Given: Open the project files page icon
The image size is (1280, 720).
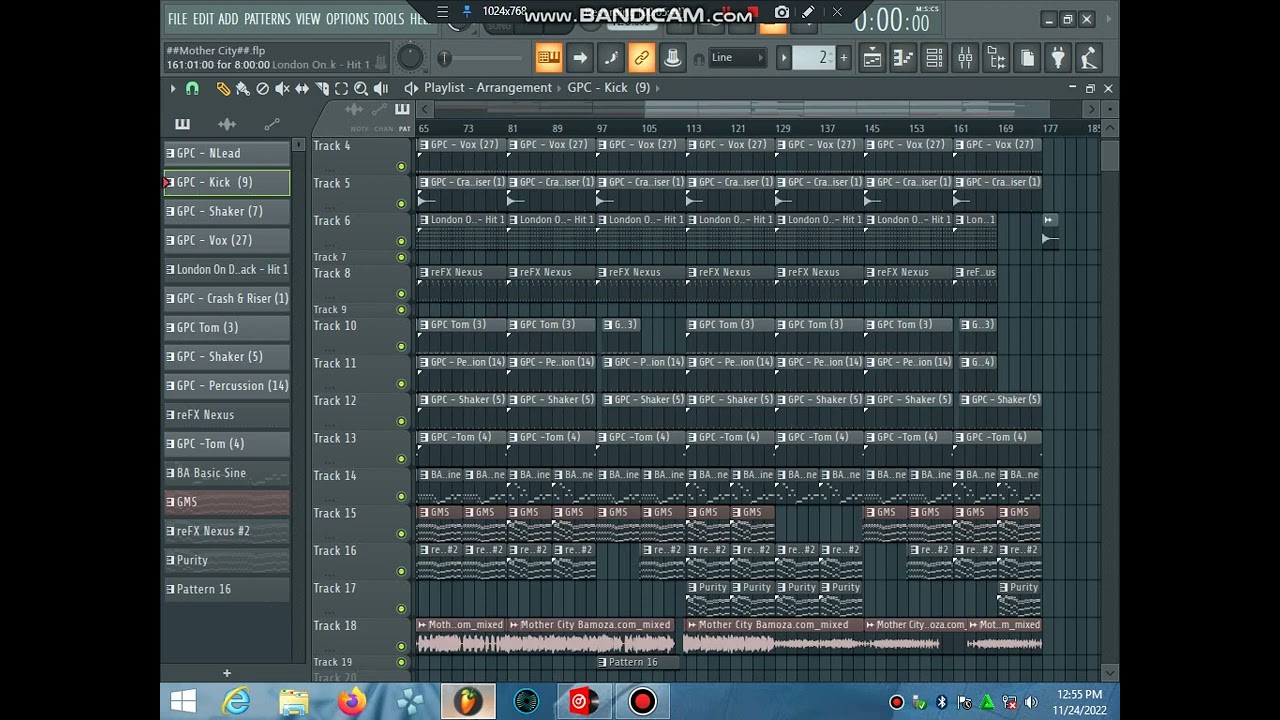Looking at the screenshot, I should coord(1027,58).
